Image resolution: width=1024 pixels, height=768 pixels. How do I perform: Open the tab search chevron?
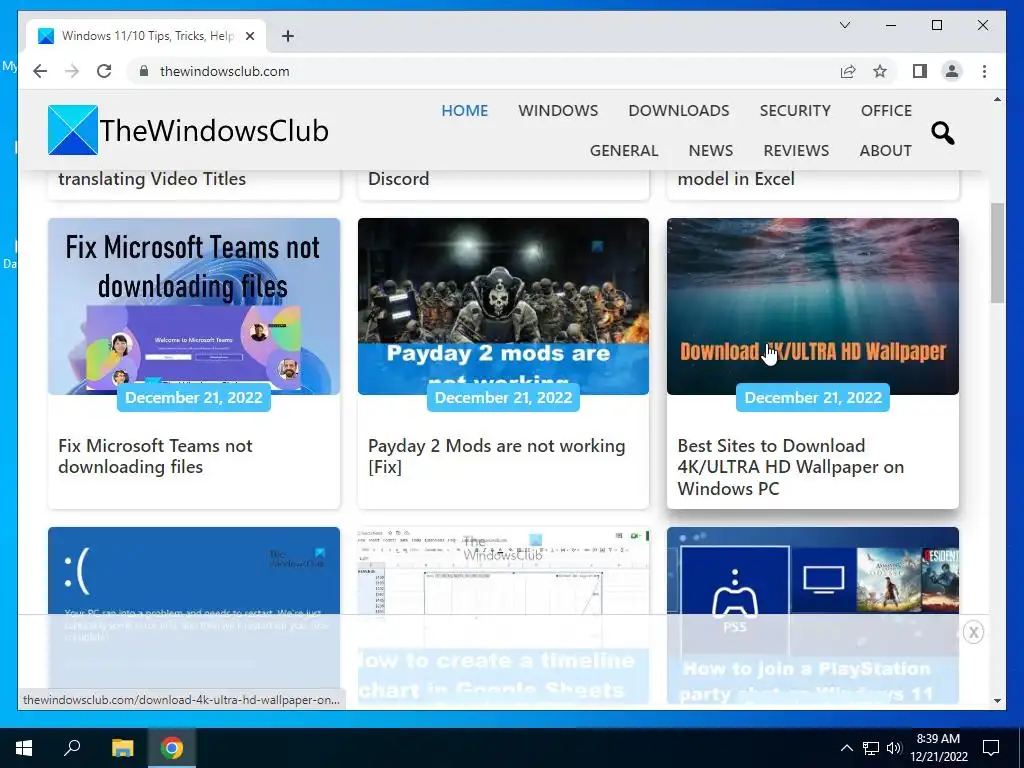point(844,25)
